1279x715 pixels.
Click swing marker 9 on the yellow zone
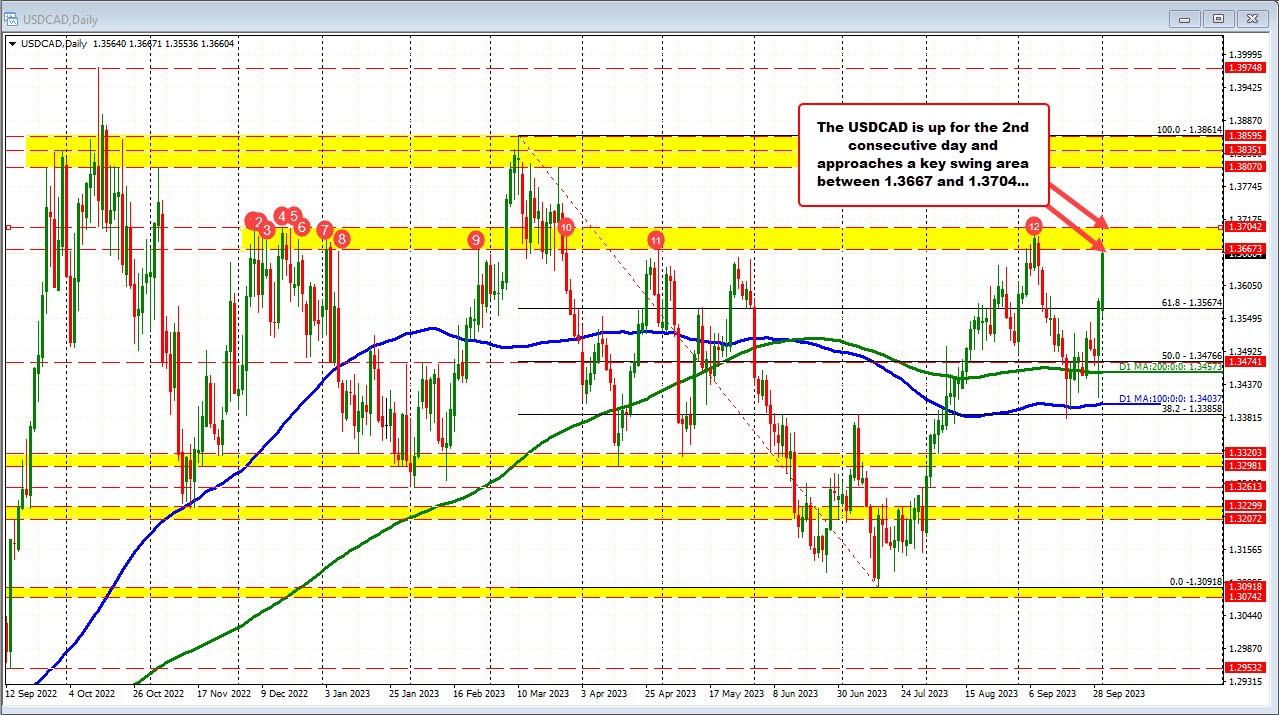tap(476, 240)
